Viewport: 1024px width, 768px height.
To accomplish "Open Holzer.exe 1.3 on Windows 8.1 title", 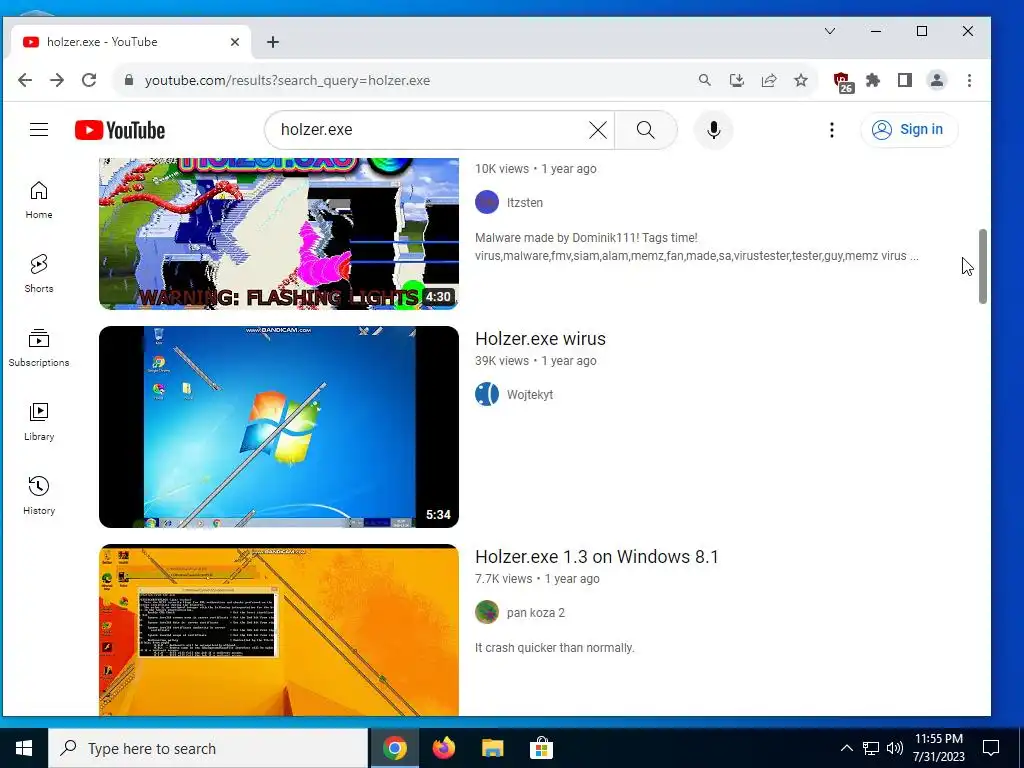I will click(596, 557).
